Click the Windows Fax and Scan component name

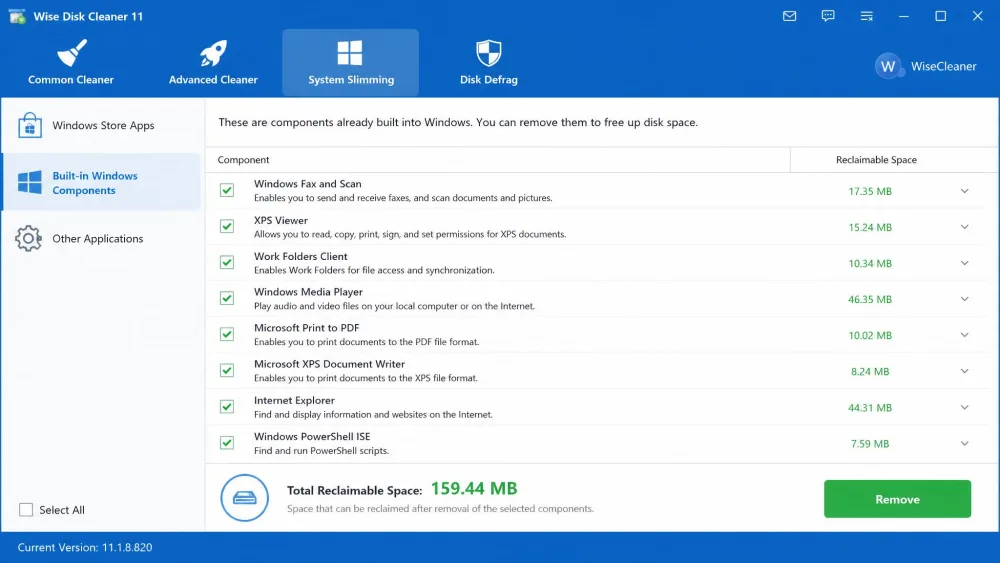pos(307,184)
